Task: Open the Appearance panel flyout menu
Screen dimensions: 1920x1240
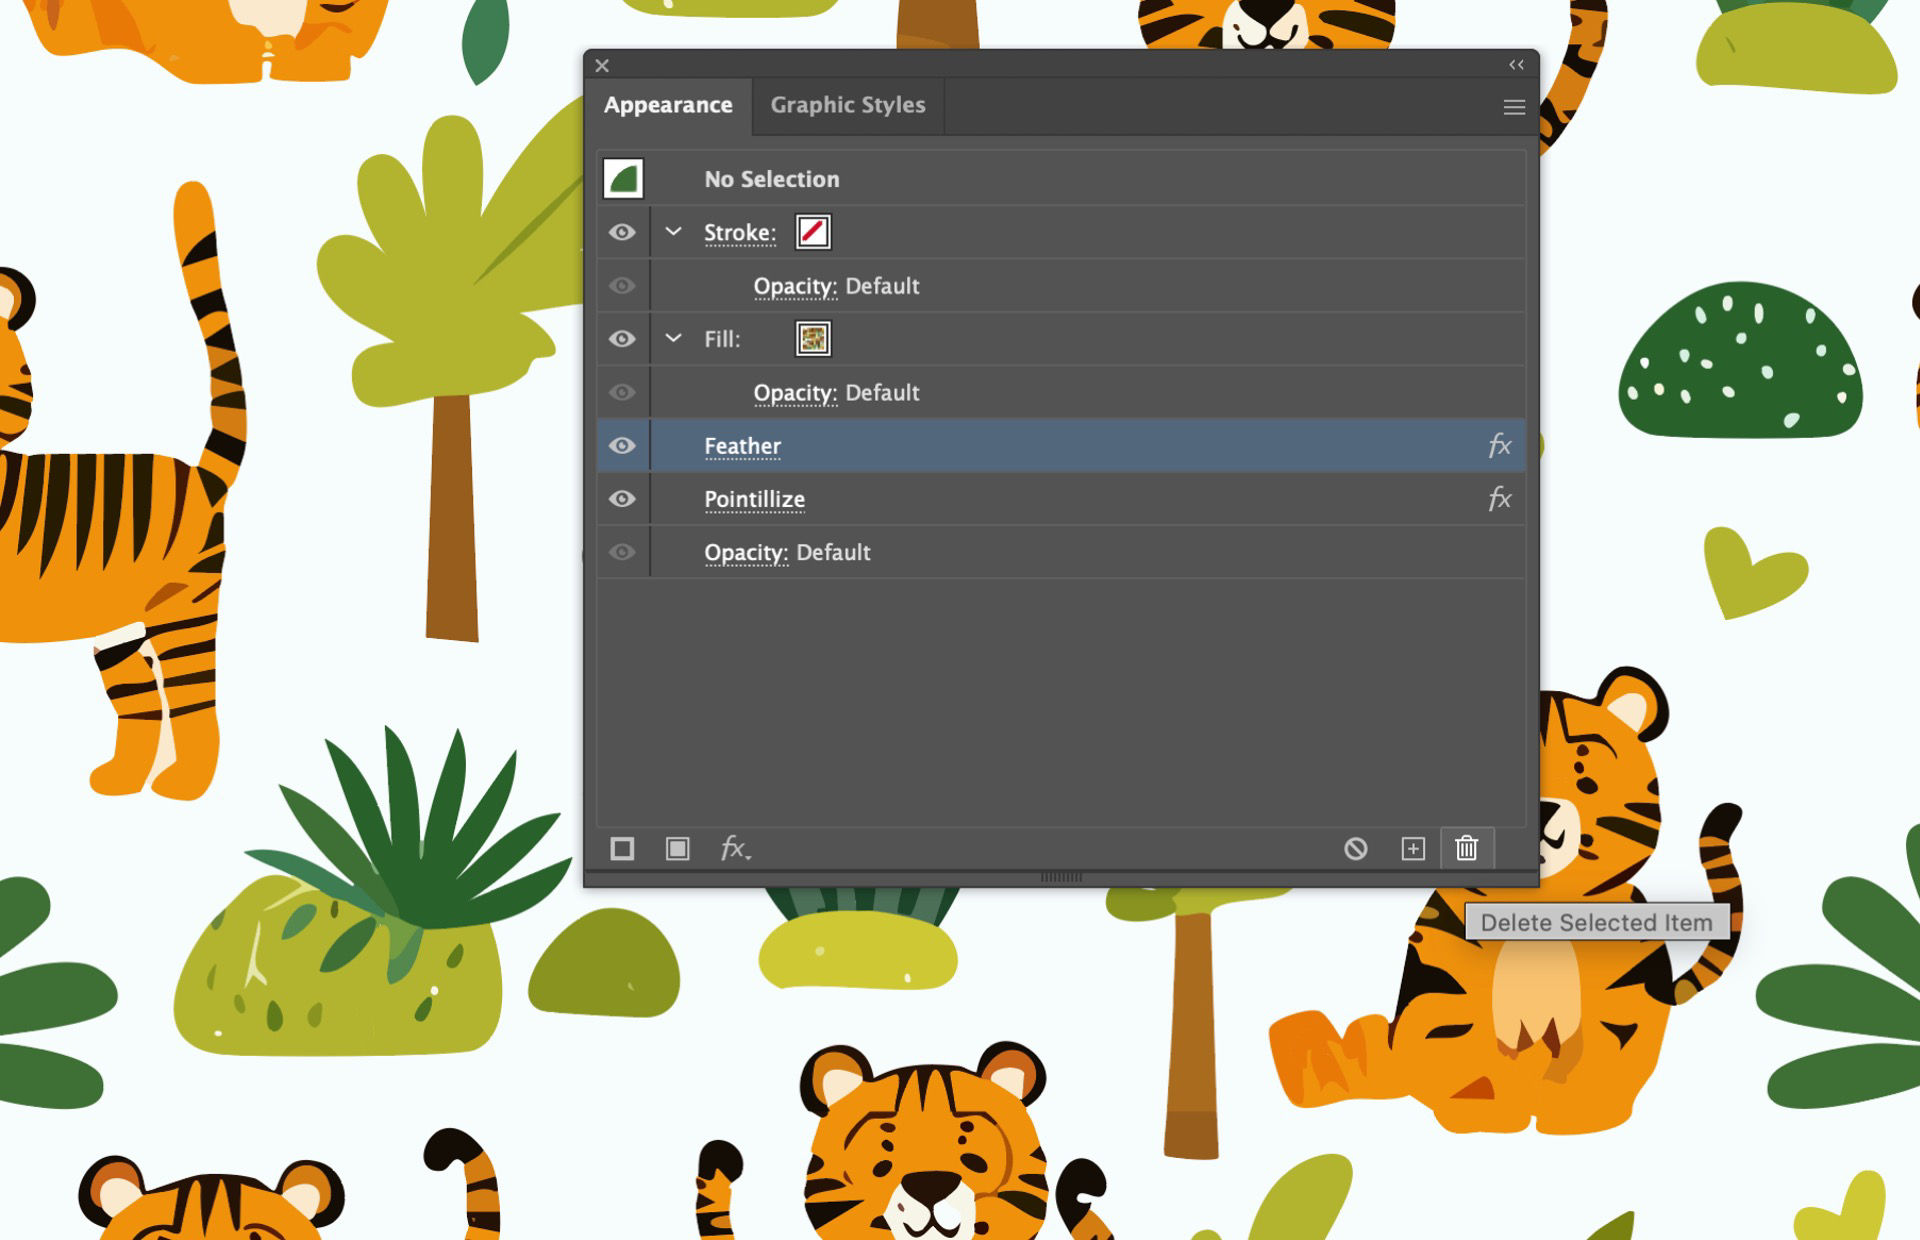Action: [x=1513, y=107]
